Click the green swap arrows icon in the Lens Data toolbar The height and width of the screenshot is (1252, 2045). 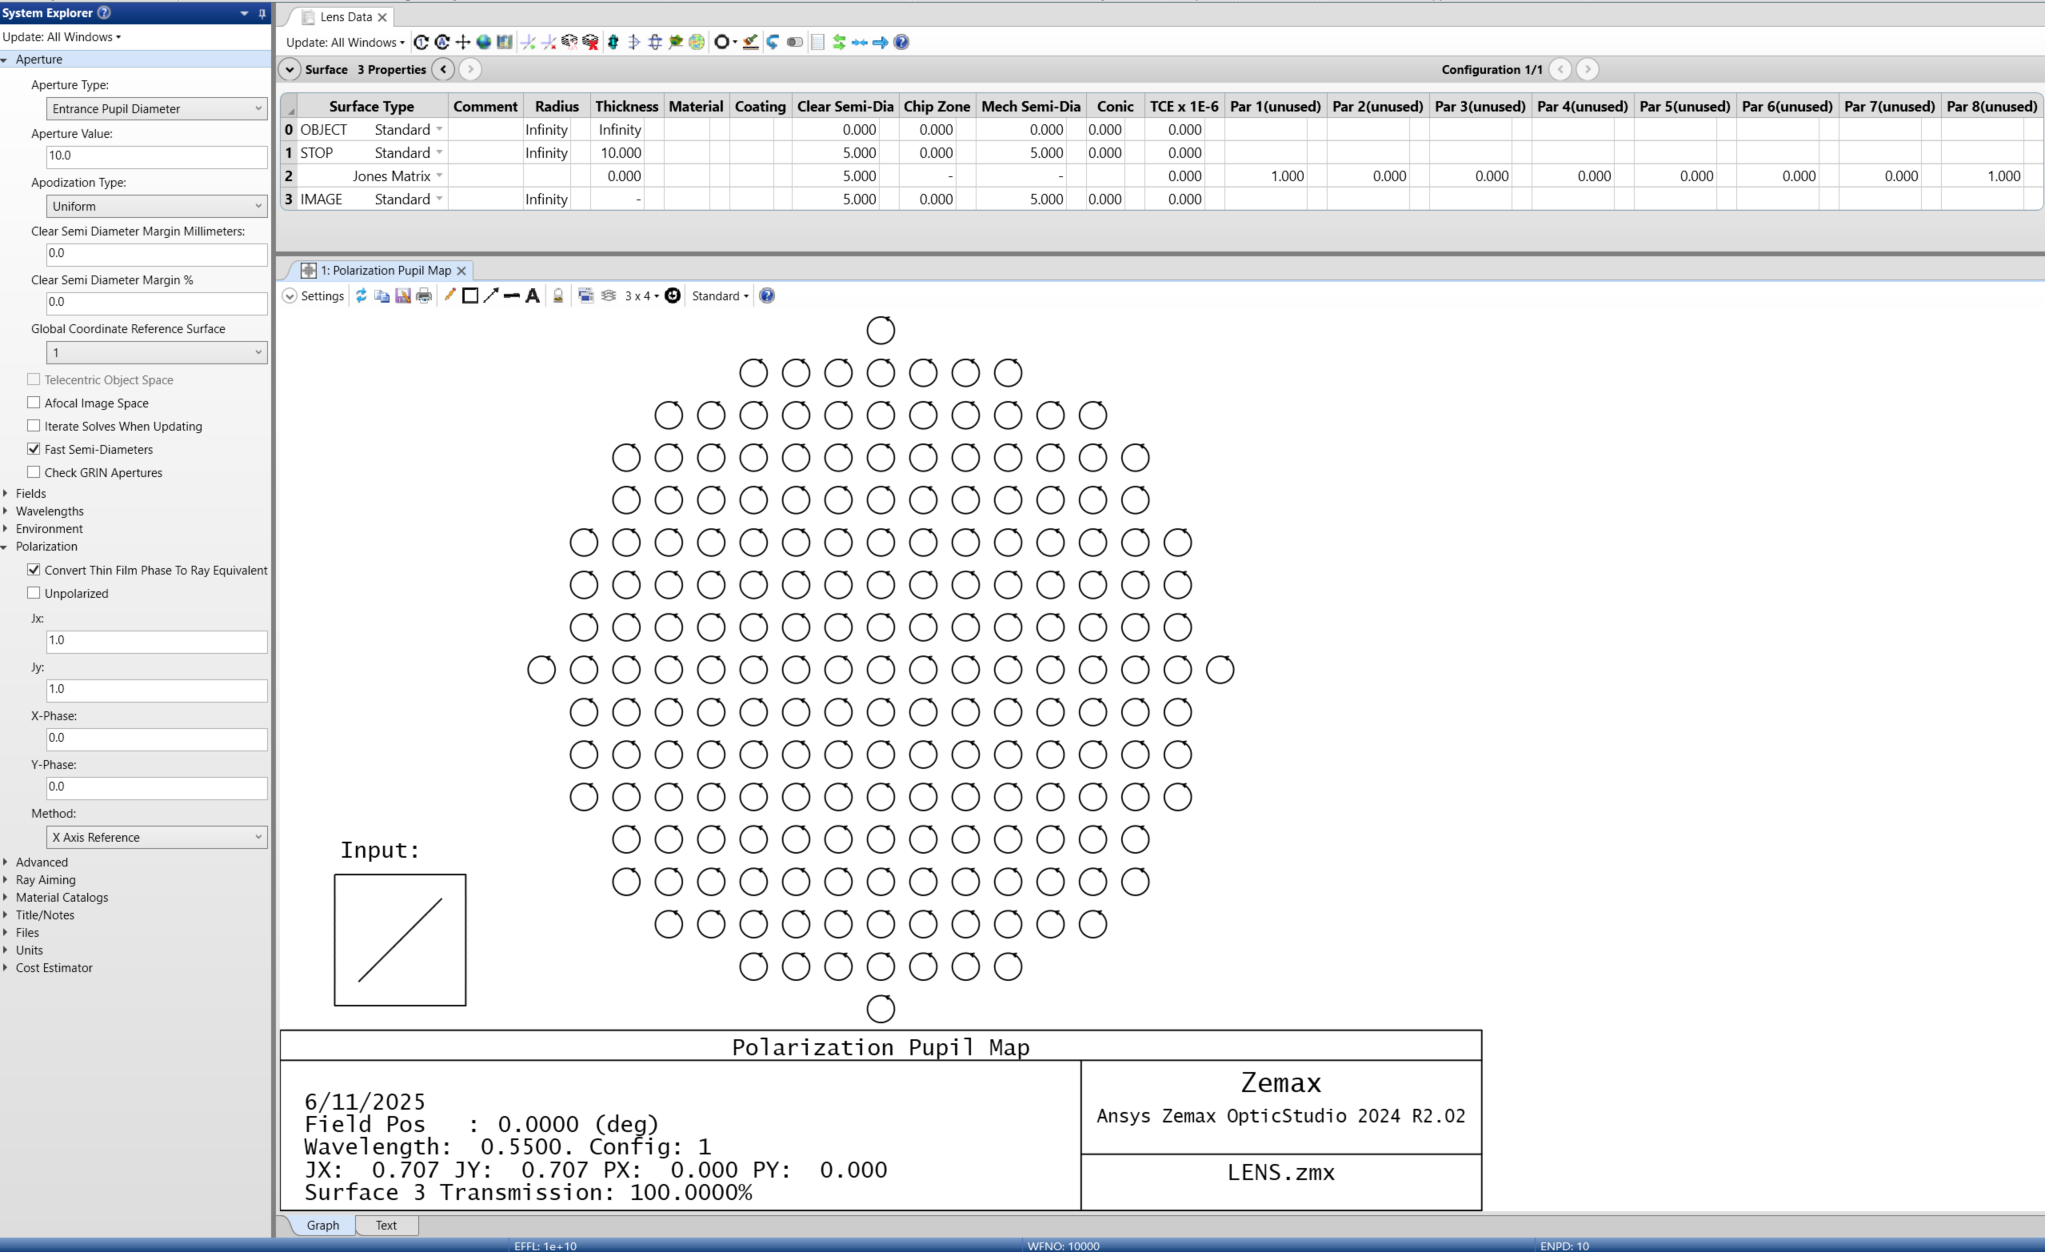(x=839, y=42)
